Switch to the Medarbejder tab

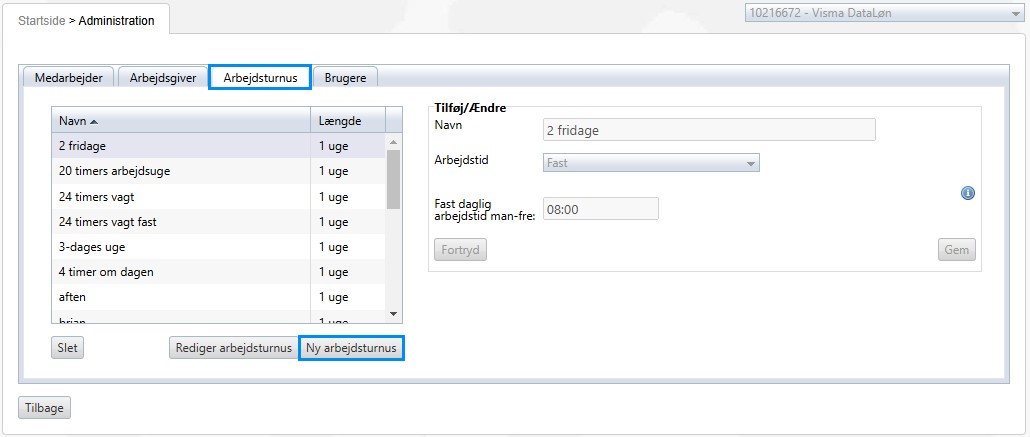click(68, 78)
